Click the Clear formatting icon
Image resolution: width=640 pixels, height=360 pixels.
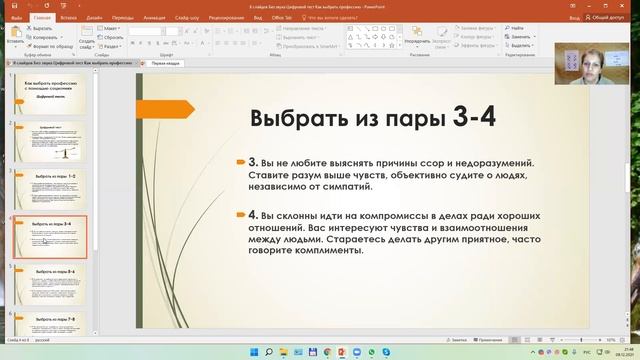click(207, 31)
